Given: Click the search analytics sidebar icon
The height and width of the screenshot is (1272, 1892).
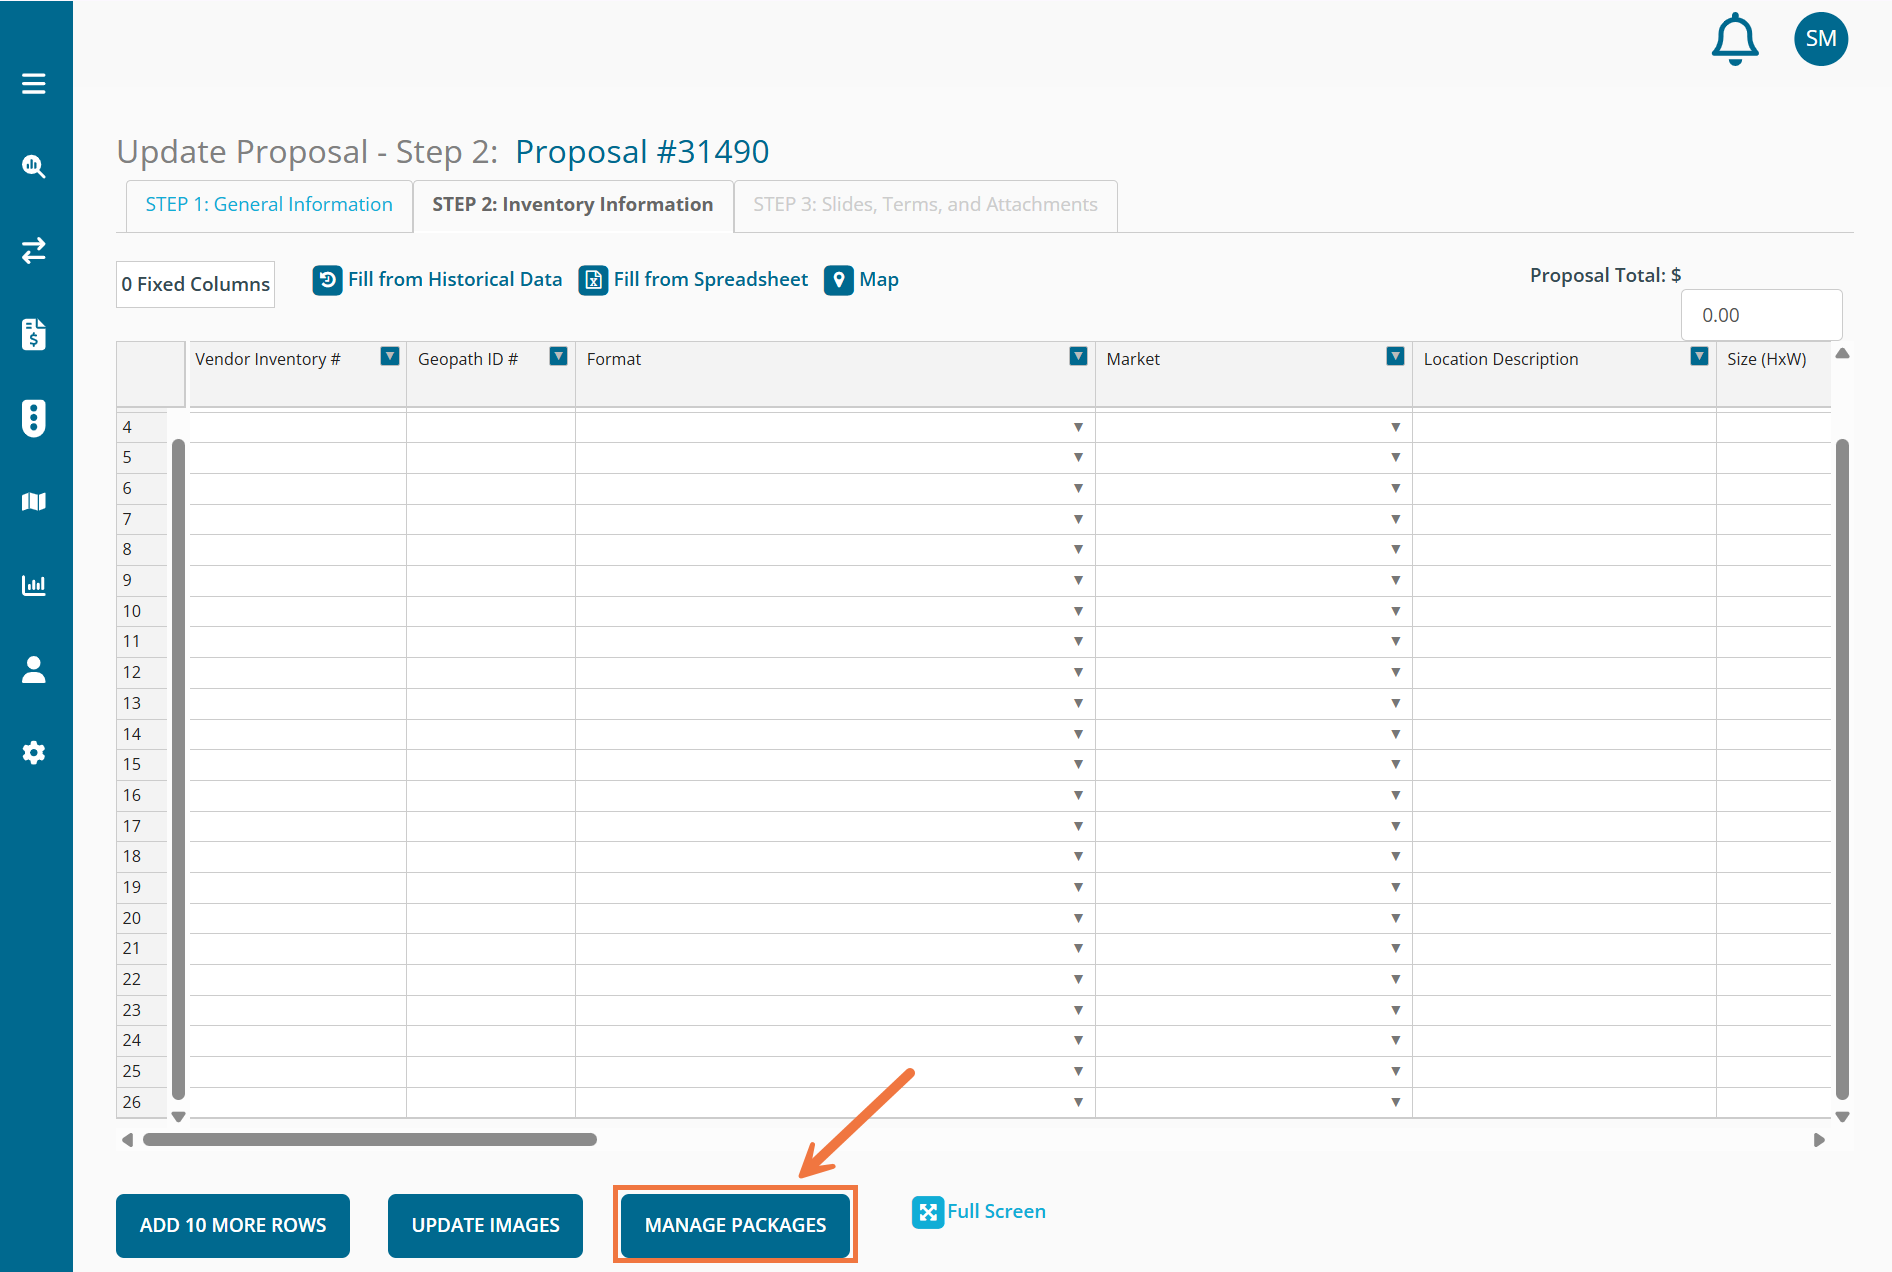Looking at the screenshot, I should (x=34, y=167).
